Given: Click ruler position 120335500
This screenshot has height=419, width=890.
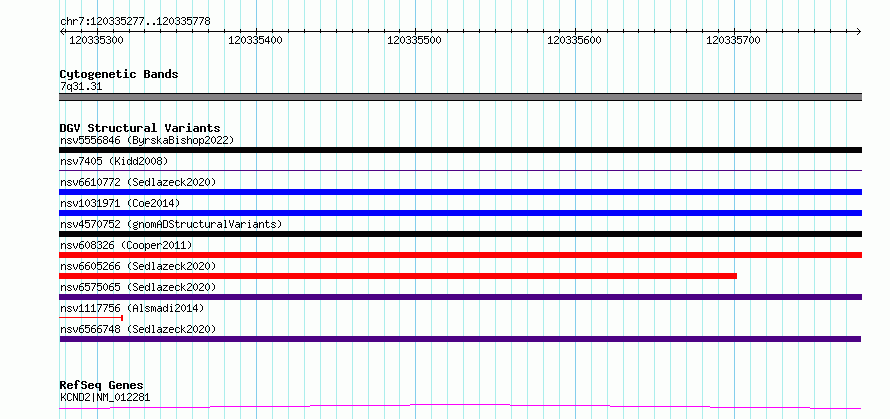Looking at the screenshot, I should pyautogui.click(x=414, y=40).
